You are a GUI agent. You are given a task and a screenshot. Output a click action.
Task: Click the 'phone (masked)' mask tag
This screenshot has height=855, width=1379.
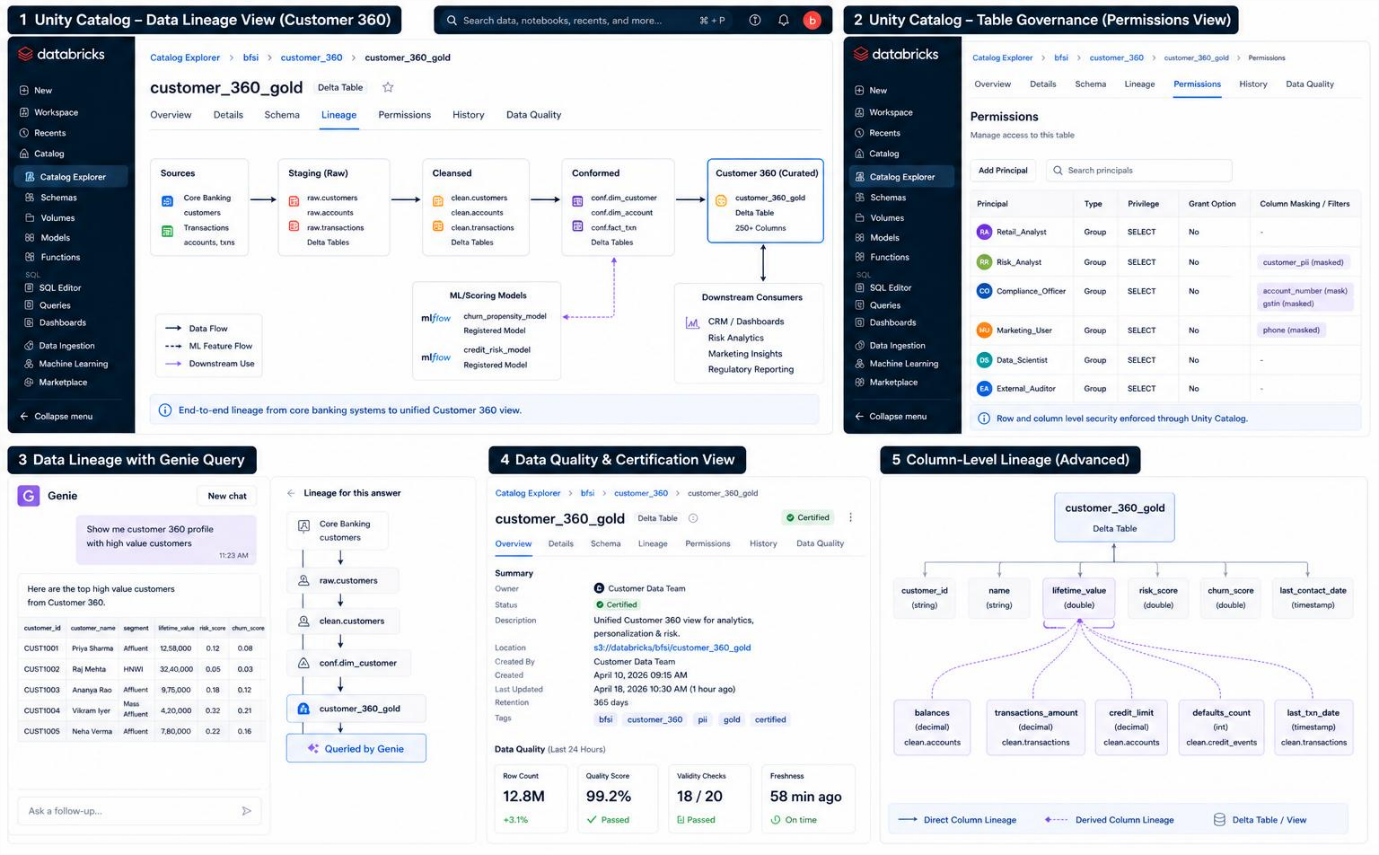1292,330
